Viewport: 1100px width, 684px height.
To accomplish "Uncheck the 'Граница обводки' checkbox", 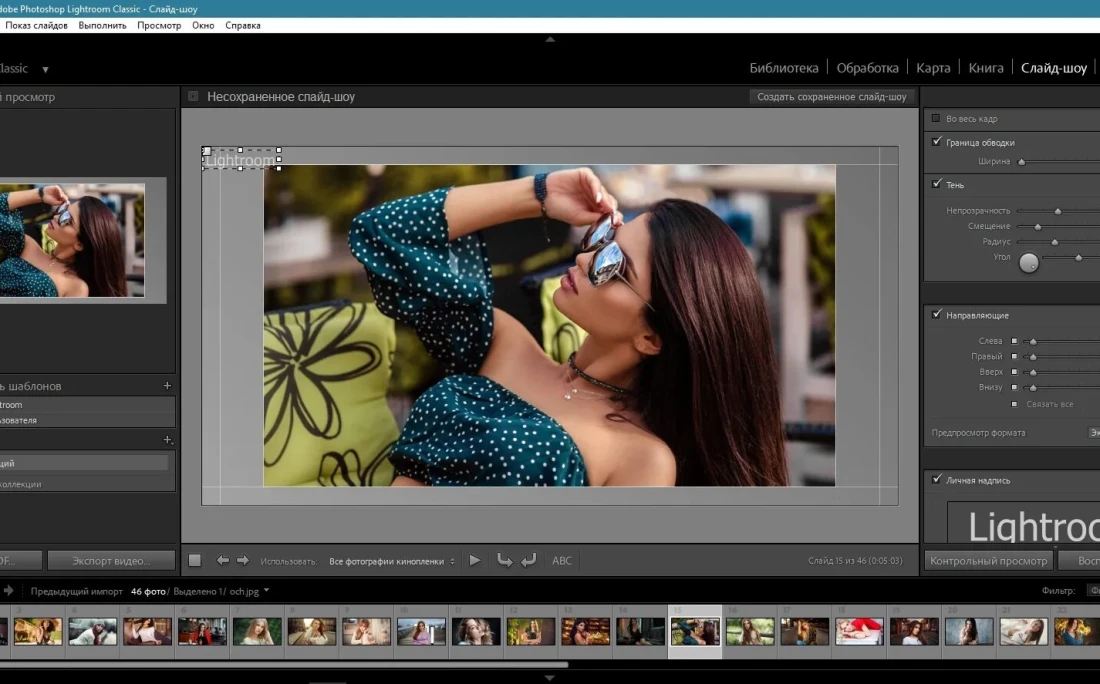I will 936,142.
